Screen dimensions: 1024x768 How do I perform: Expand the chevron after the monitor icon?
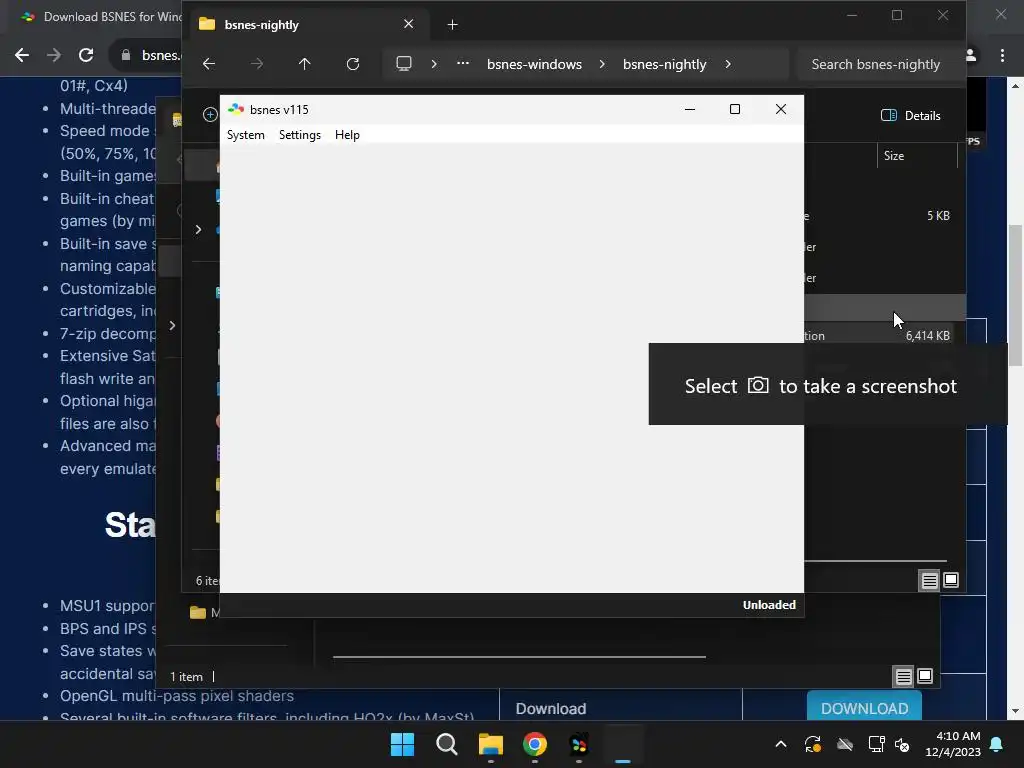[x=434, y=64]
